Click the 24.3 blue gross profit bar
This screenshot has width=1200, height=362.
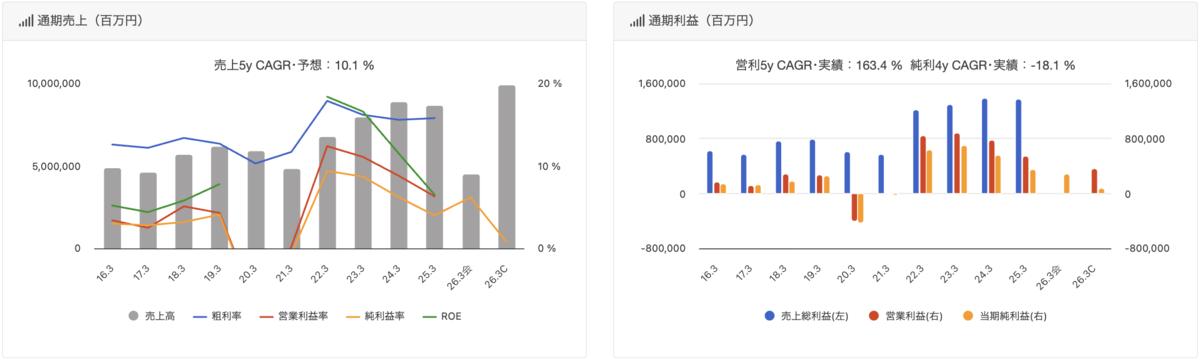pyautogui.click(x=985, y=146)
